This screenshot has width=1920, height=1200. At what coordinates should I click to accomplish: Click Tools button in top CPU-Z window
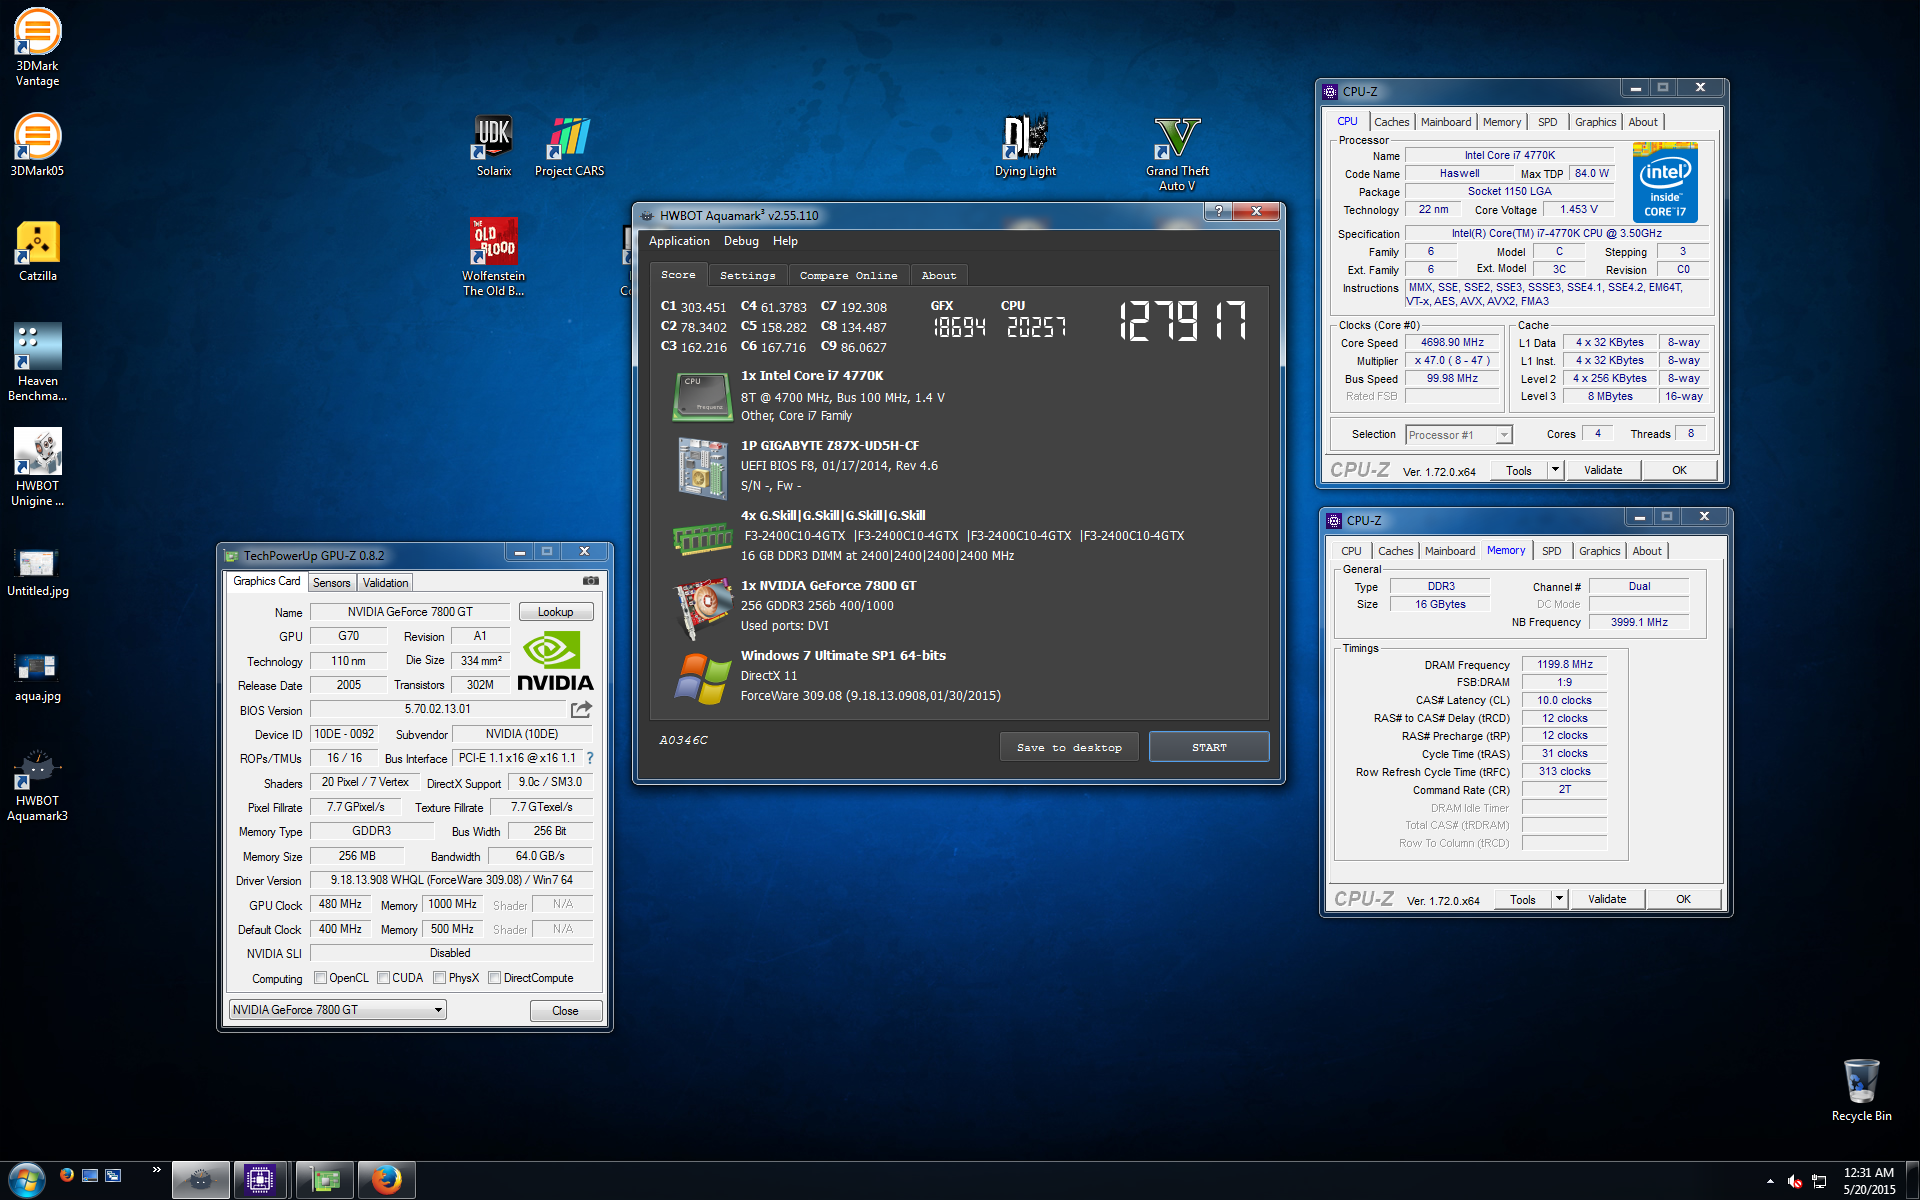click(x=1518, y=470)
